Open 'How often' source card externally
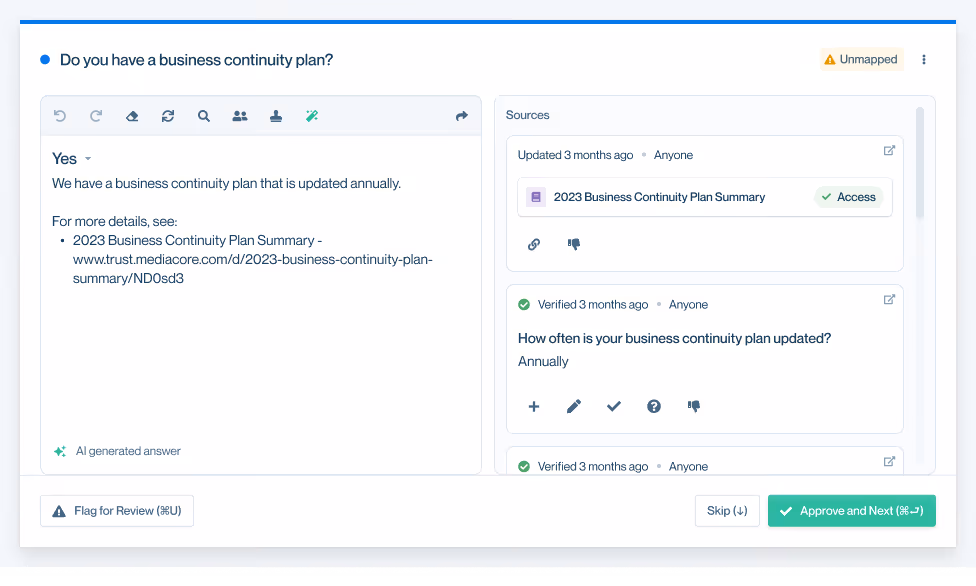Screen dimensions: 976x586 coord(889,300)
